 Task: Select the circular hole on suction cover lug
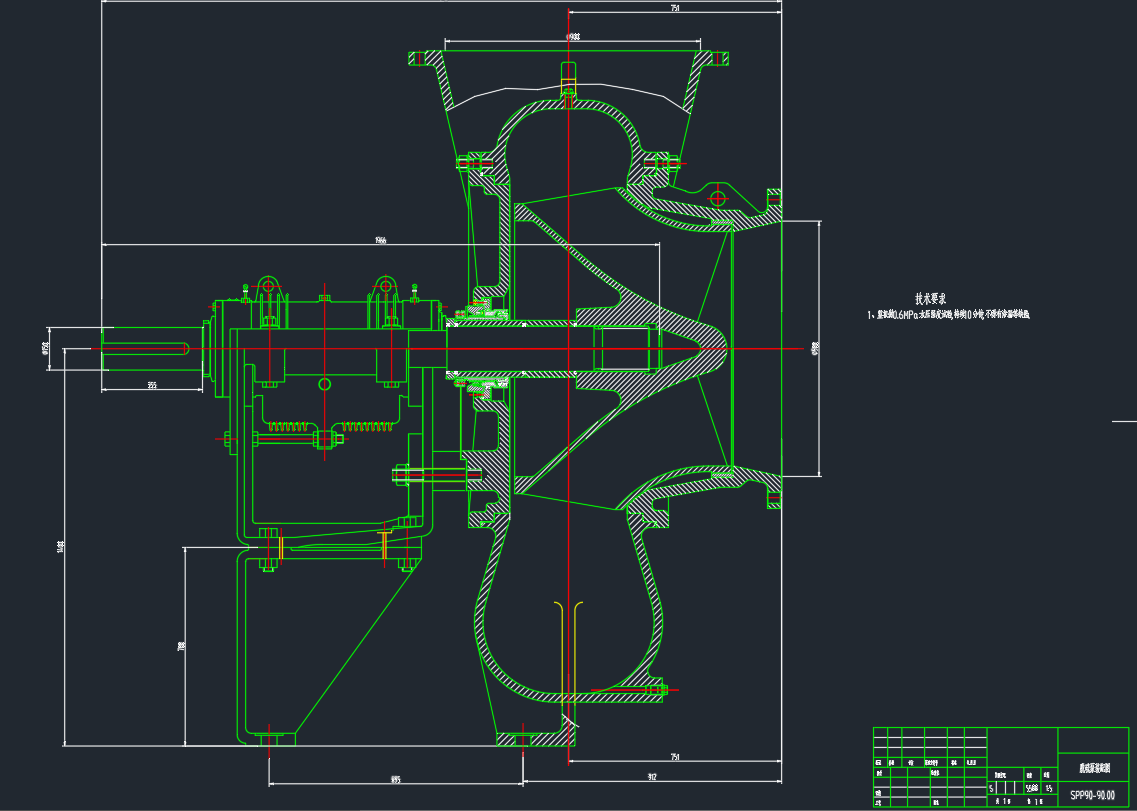pyautogui.click(x=717, y=197)
